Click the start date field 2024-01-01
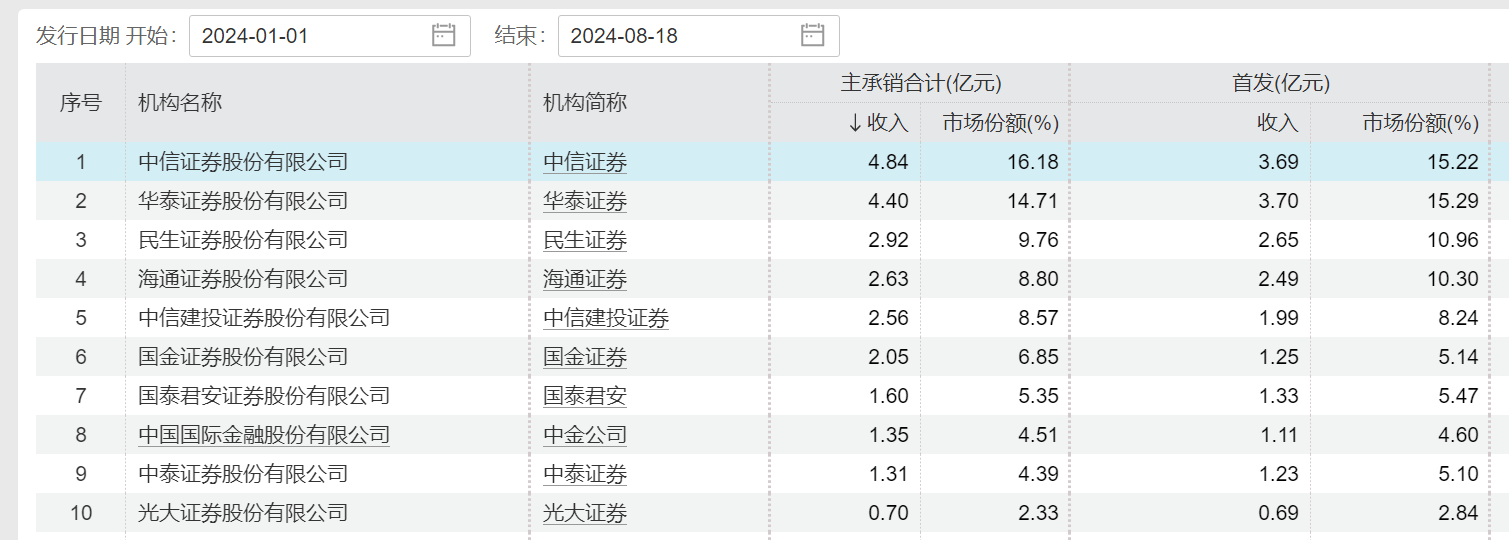 click(329, 36)
